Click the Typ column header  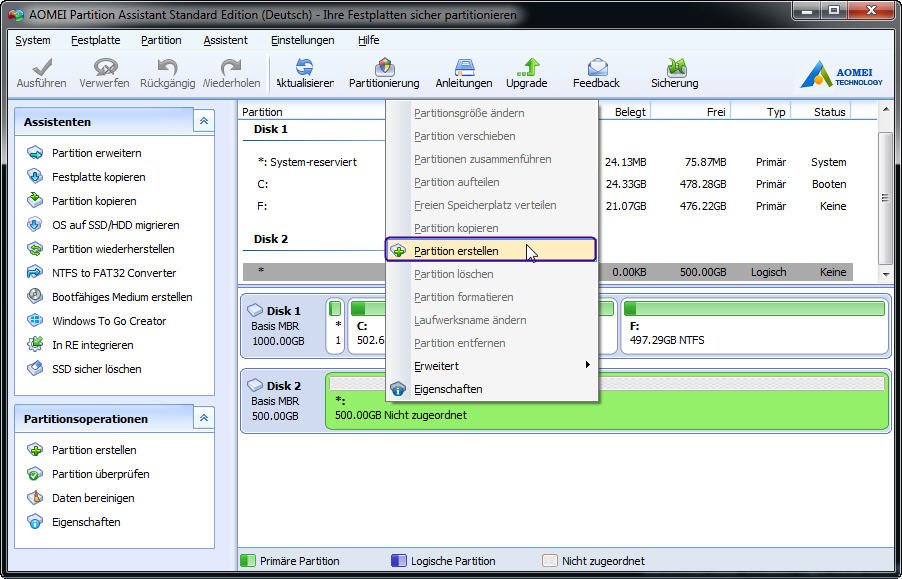(x=761, y=112)
